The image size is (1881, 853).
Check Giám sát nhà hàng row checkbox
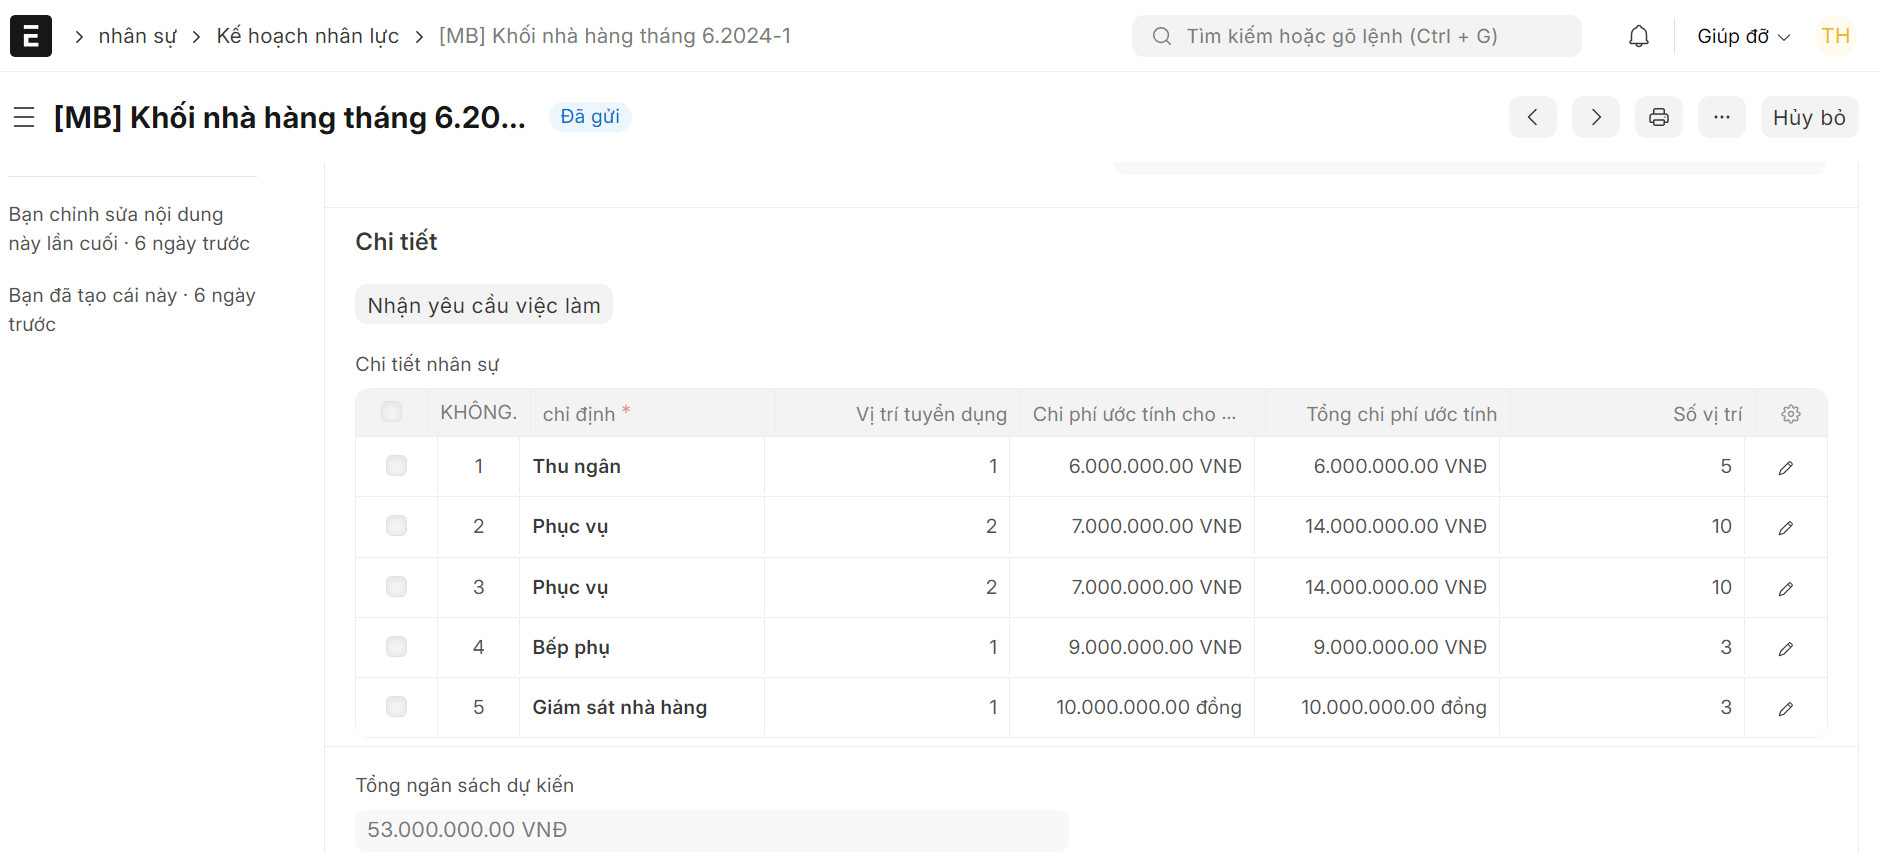point(396,707)
